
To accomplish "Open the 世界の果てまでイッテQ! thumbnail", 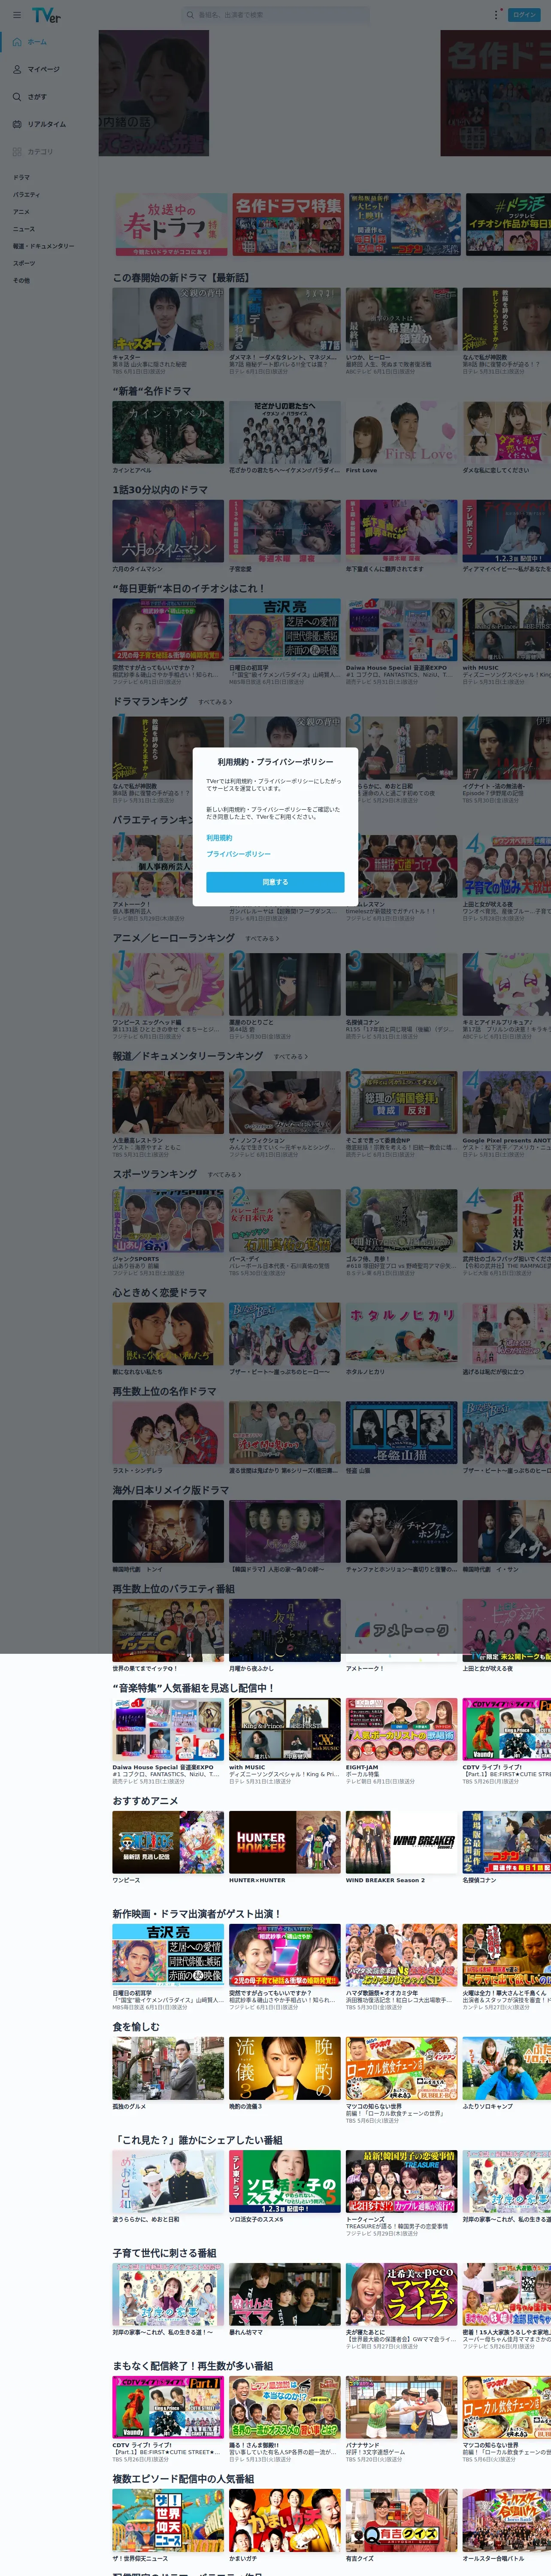I will pyautogui.click(x=168, y=1631).
